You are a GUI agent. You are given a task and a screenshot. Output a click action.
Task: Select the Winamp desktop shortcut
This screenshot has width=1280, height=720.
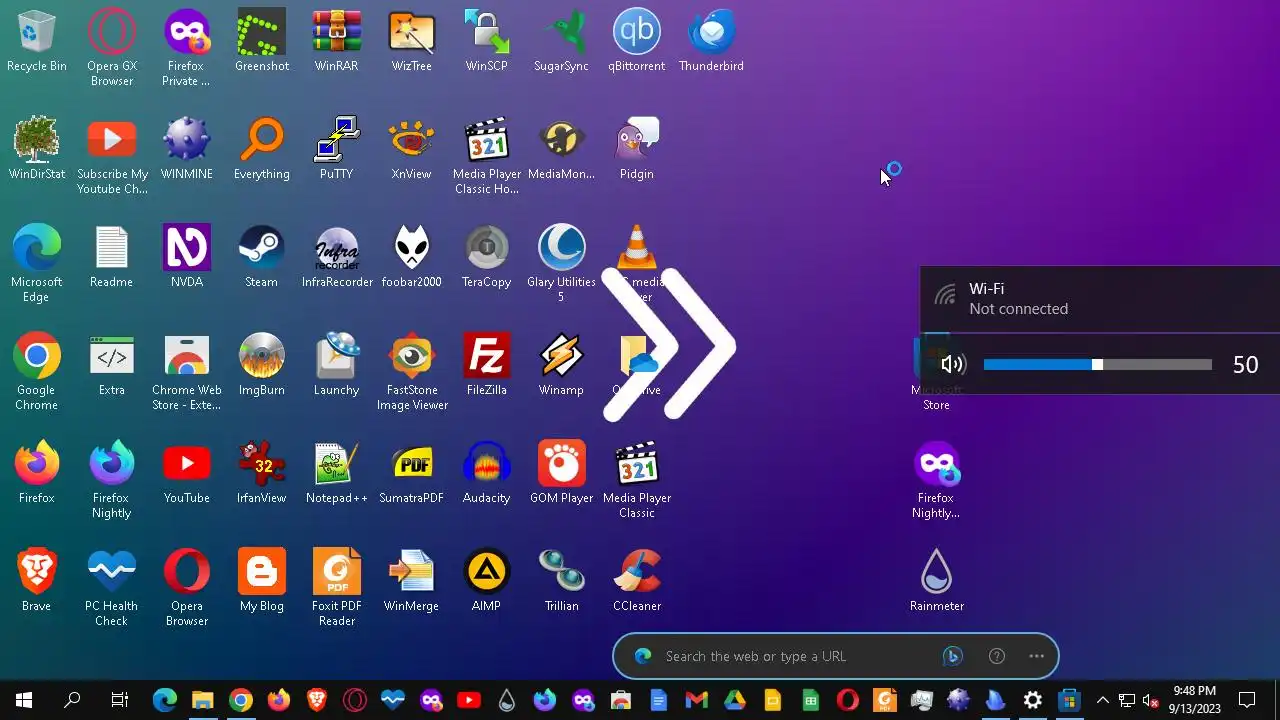pos(562,366)
